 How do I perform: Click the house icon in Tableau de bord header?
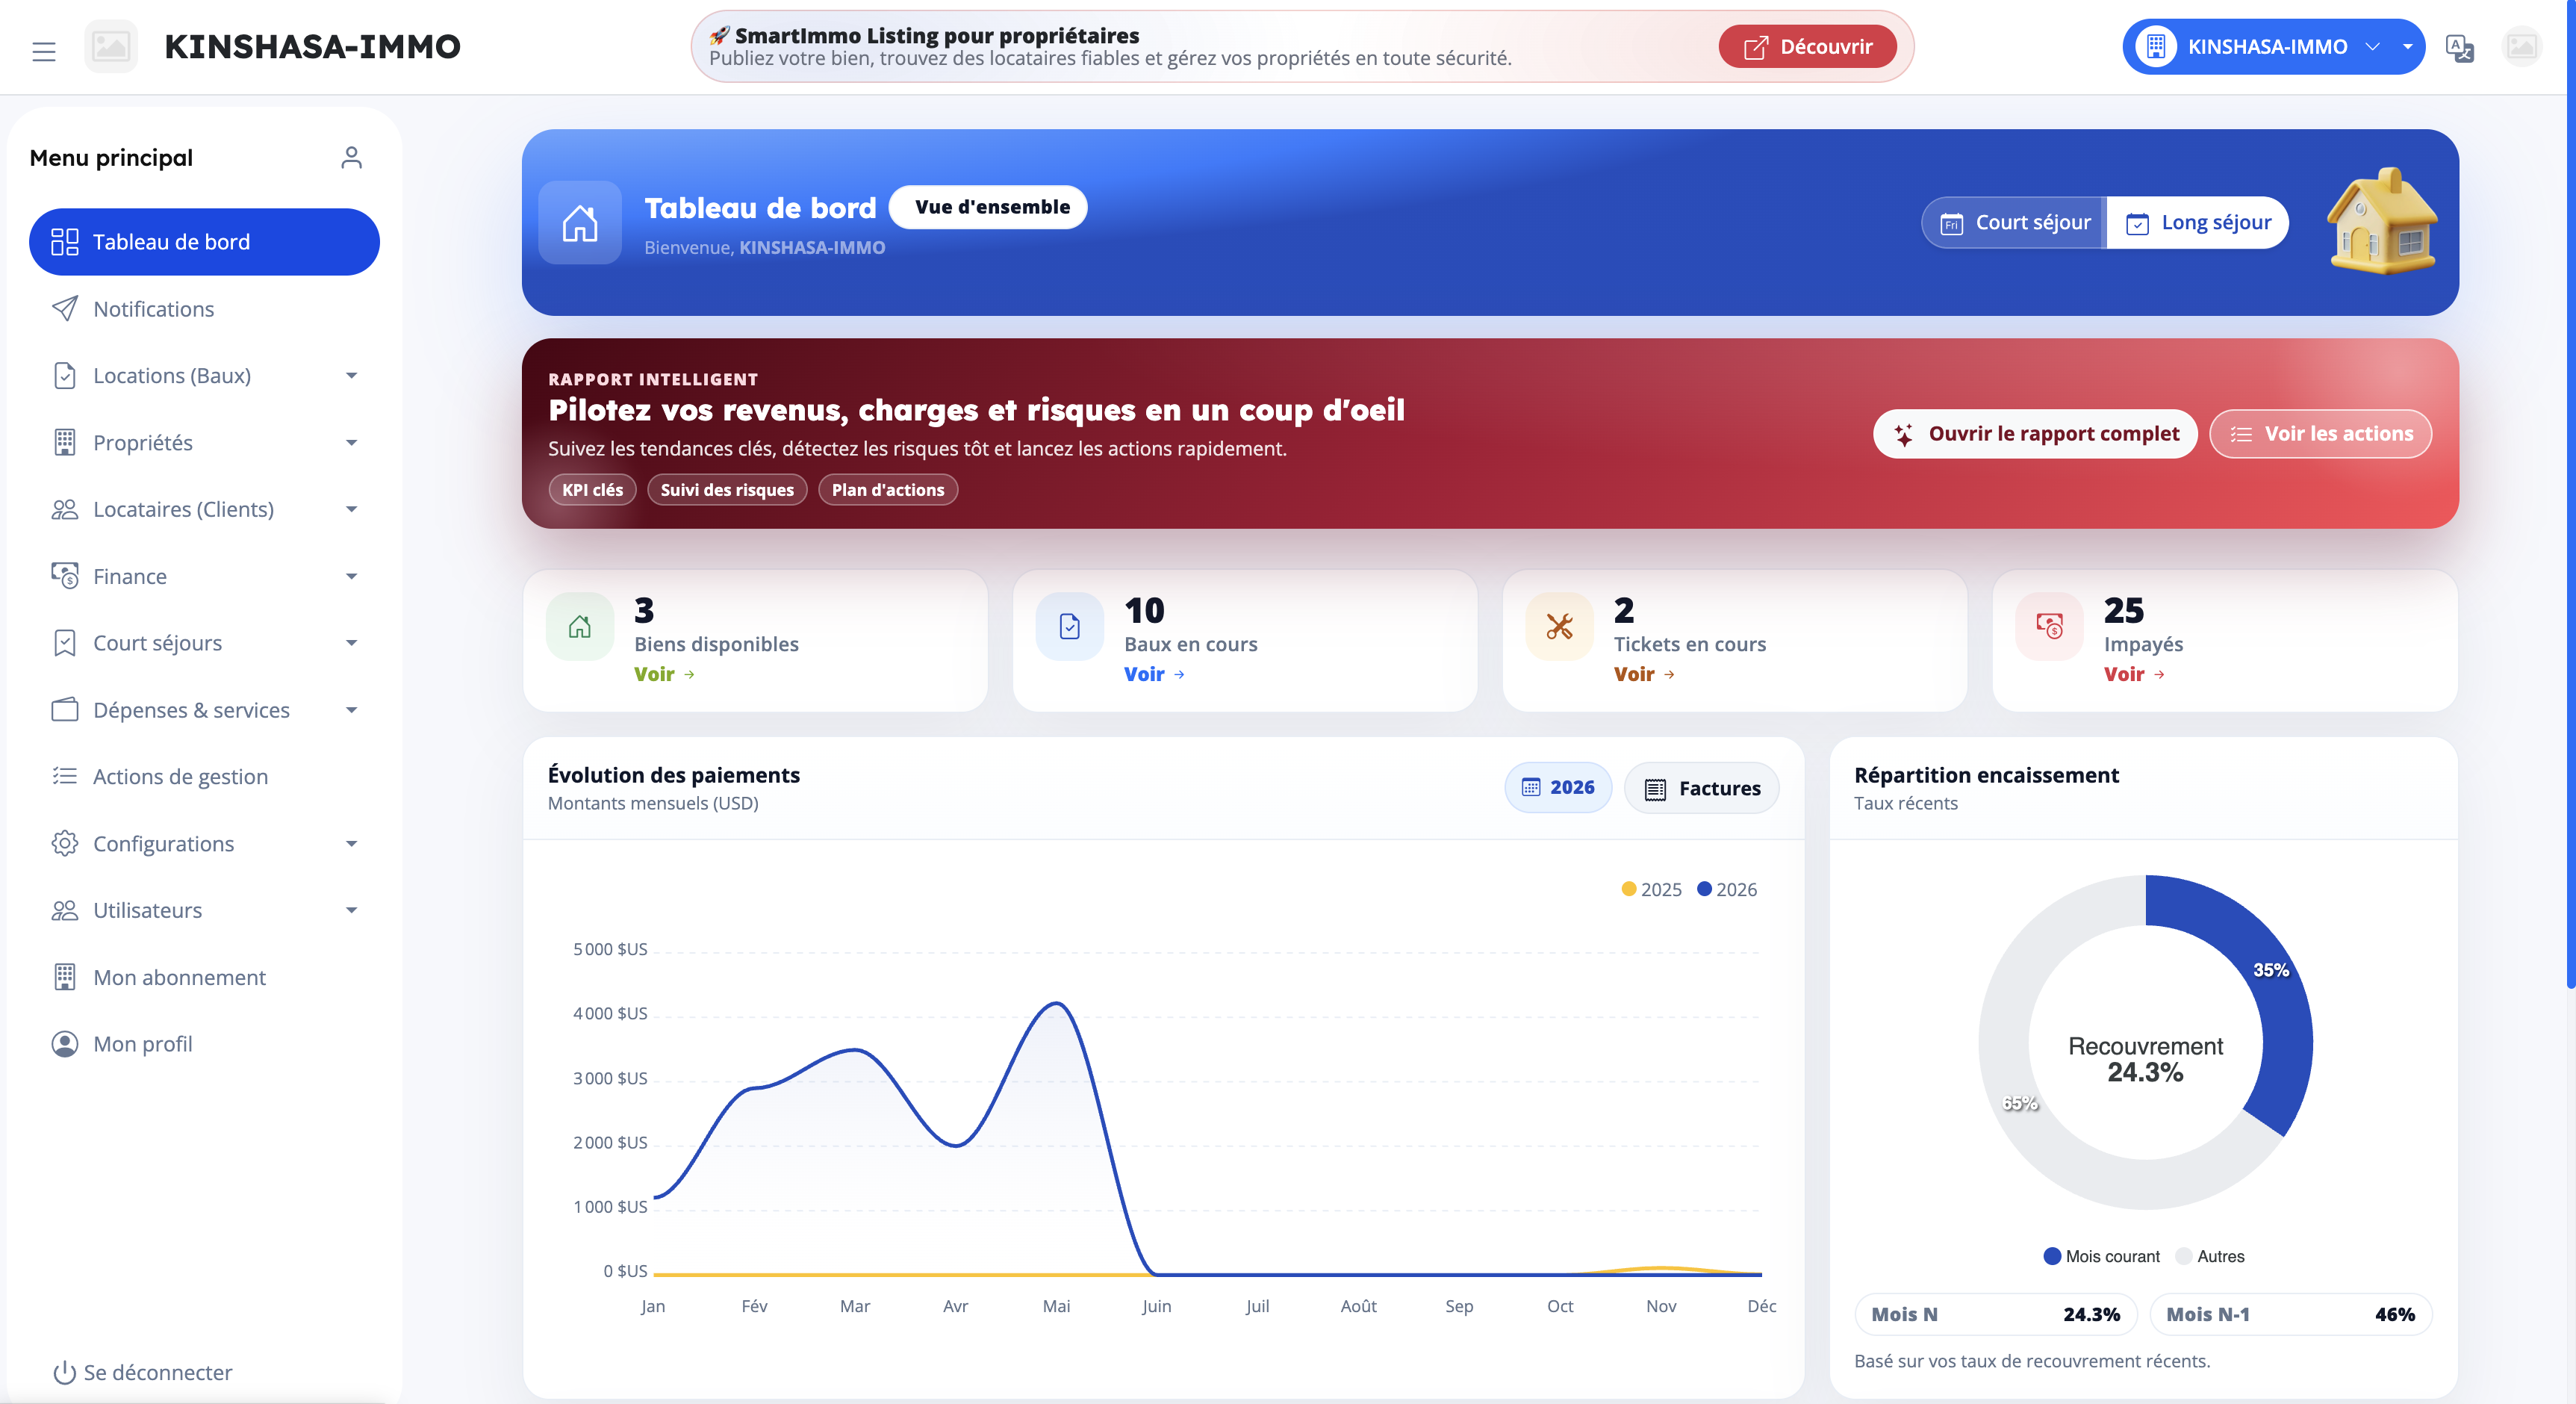580,222
